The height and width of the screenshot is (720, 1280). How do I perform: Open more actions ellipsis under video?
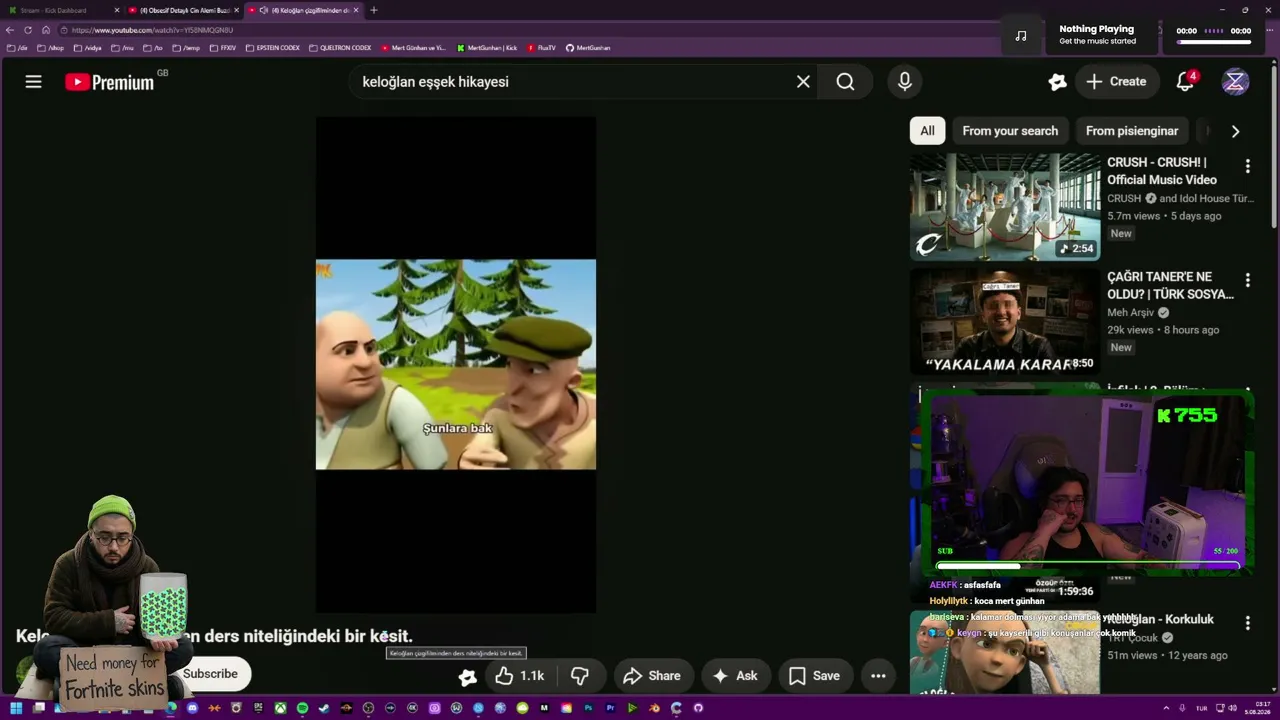pos(878,676)
